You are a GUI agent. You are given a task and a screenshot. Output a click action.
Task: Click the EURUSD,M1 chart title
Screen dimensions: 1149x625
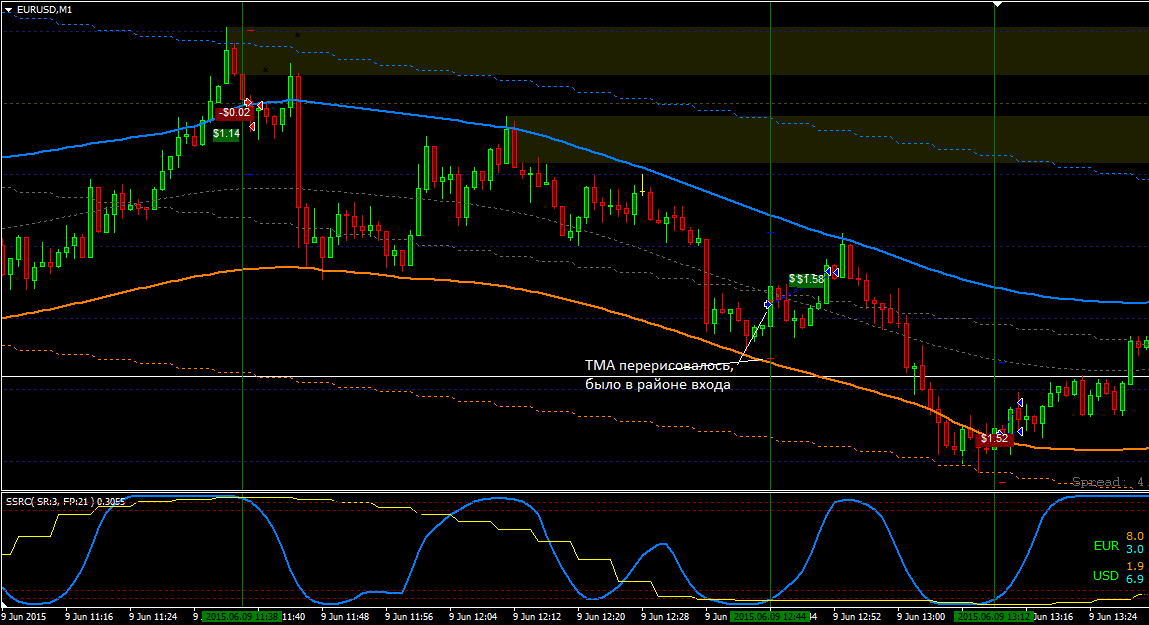[44, 10]
